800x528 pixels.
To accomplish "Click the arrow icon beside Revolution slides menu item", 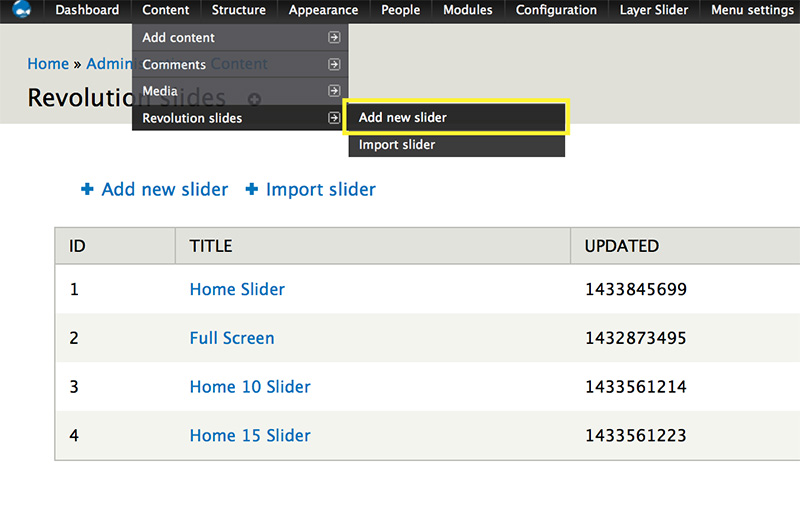I will [334, 118].
